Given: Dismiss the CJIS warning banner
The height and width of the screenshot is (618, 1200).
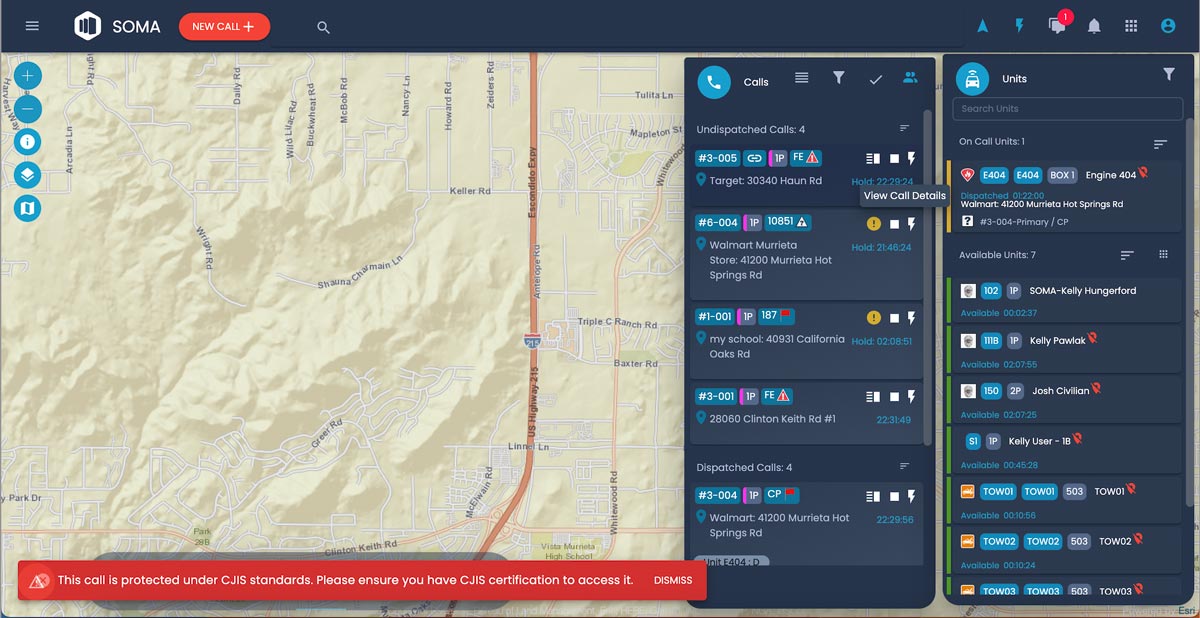Looking at the screenshot, I should (x=673, y=581).
